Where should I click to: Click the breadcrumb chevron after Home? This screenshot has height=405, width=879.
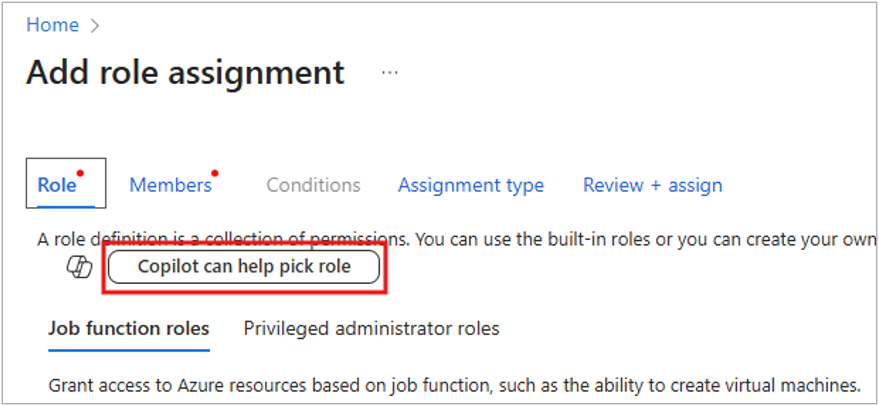pyautogui.click(x=95, y=26)
